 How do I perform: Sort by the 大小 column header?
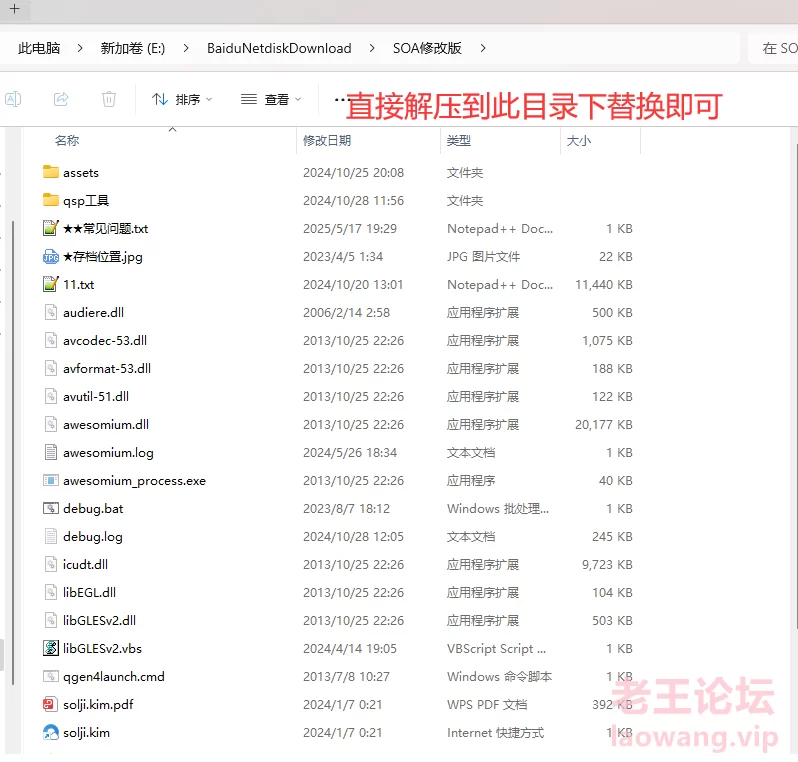[x=579, y=140]
